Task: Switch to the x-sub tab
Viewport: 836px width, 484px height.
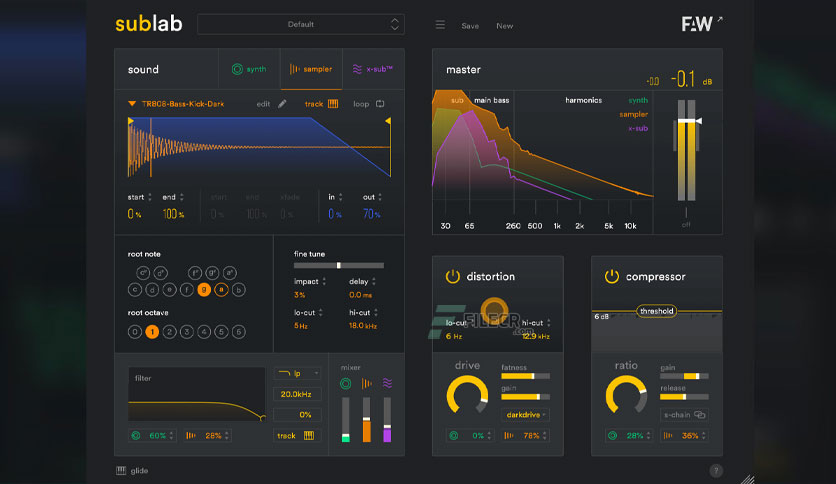Action: (x=373, y=69)
